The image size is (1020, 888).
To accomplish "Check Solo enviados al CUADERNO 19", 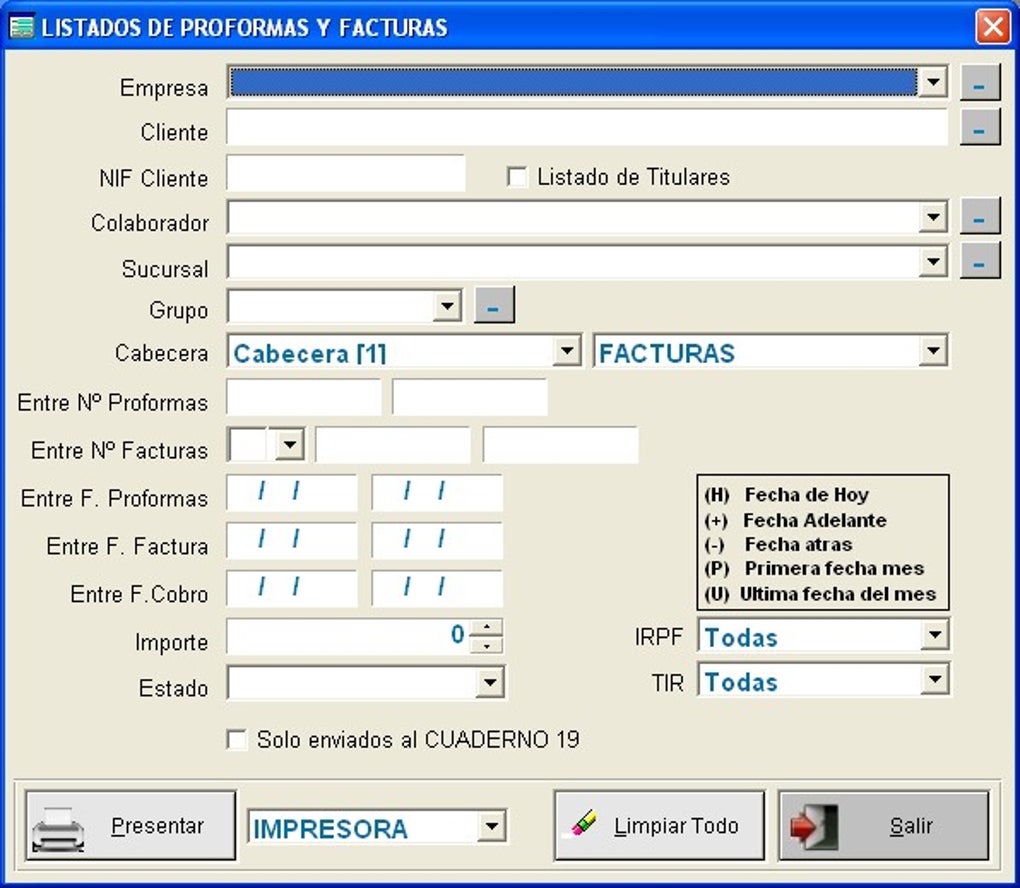I will [x=237, y=740].
